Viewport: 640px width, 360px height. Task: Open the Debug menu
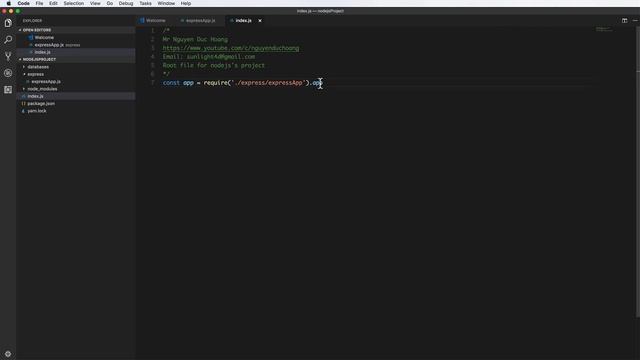pyautogui.click(x=126, y=3)
